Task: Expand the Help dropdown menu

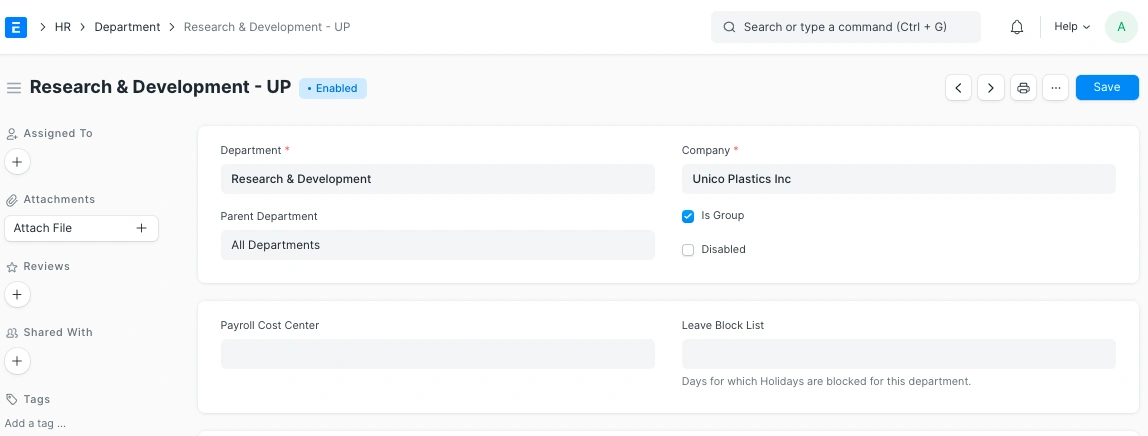Action: [1071, 27]
